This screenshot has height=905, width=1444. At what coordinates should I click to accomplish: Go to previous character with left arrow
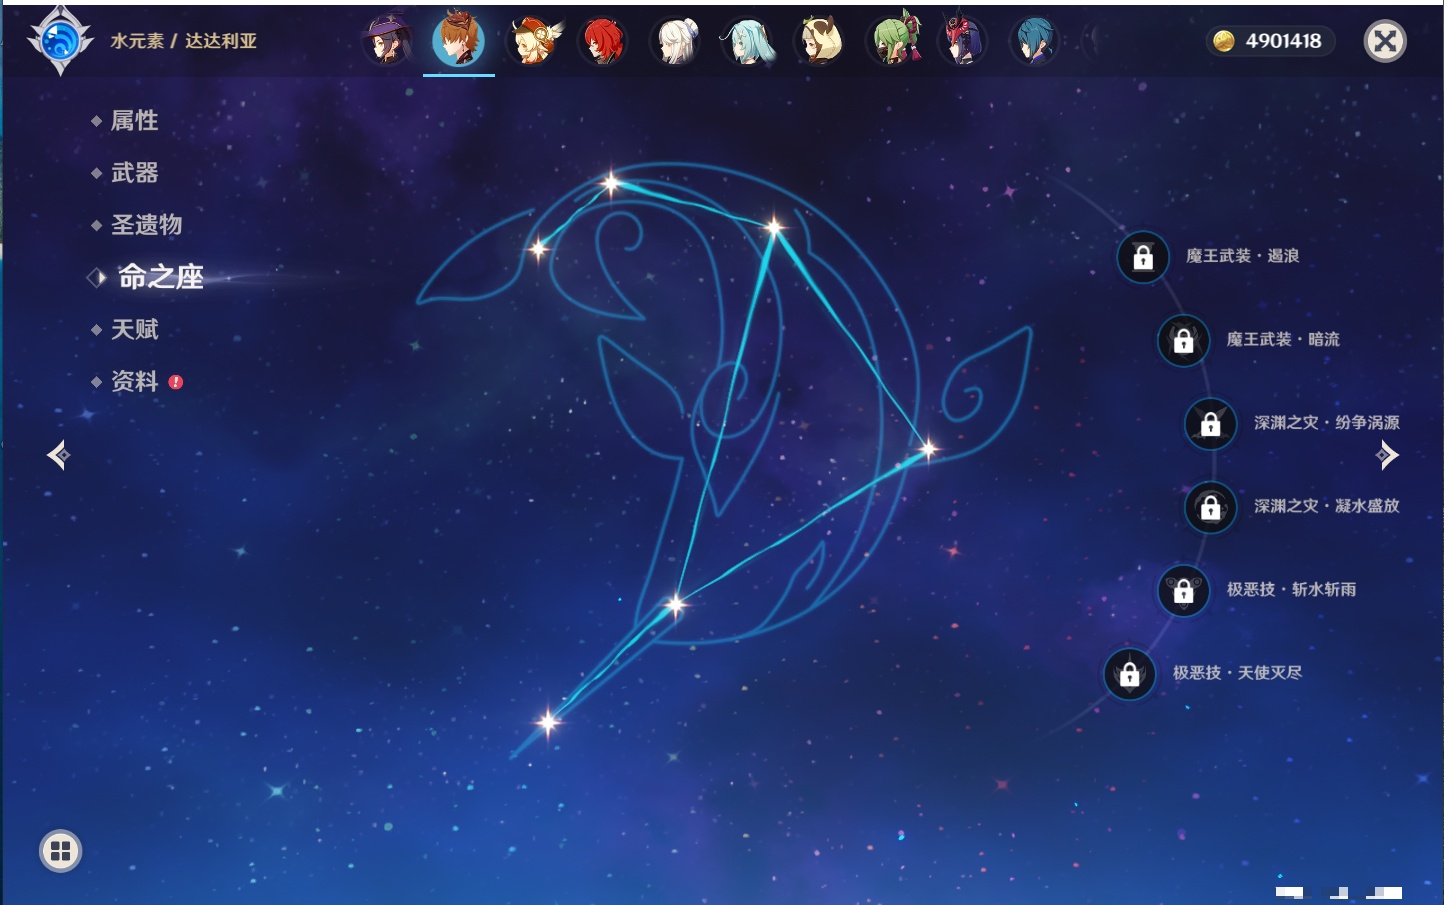pos(58,455)
